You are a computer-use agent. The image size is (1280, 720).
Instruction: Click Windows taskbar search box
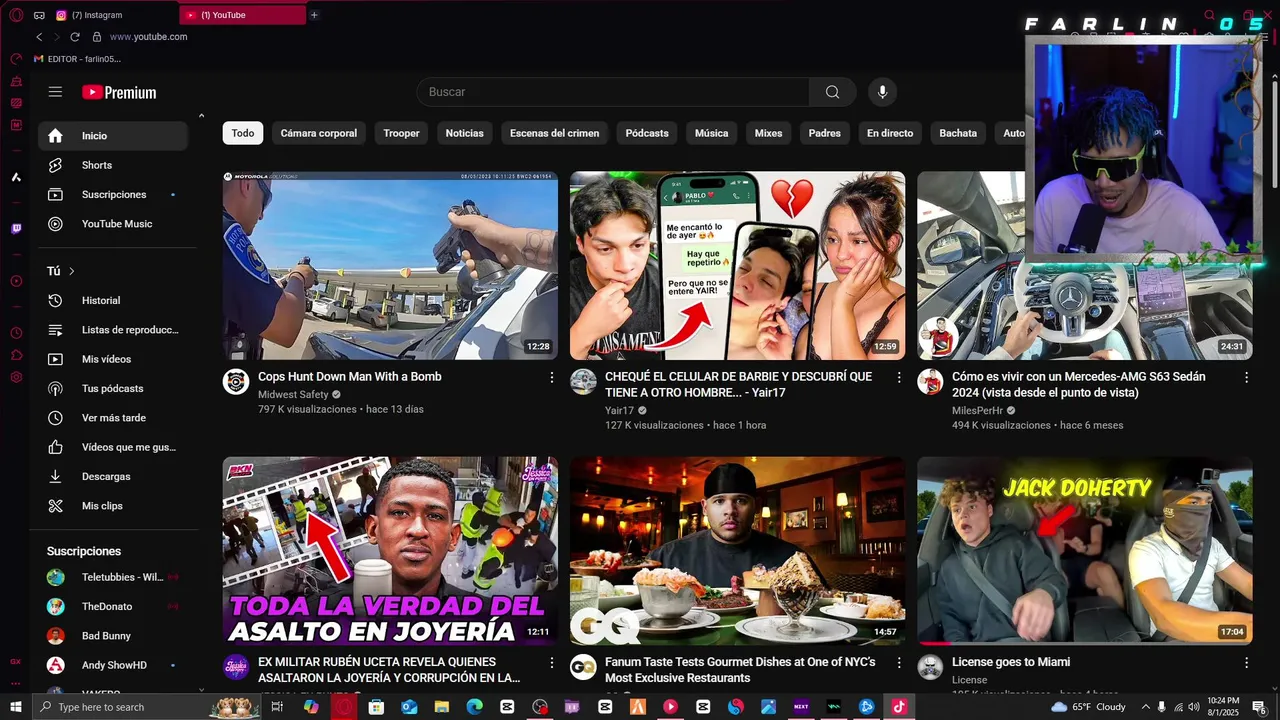[147, 707]
